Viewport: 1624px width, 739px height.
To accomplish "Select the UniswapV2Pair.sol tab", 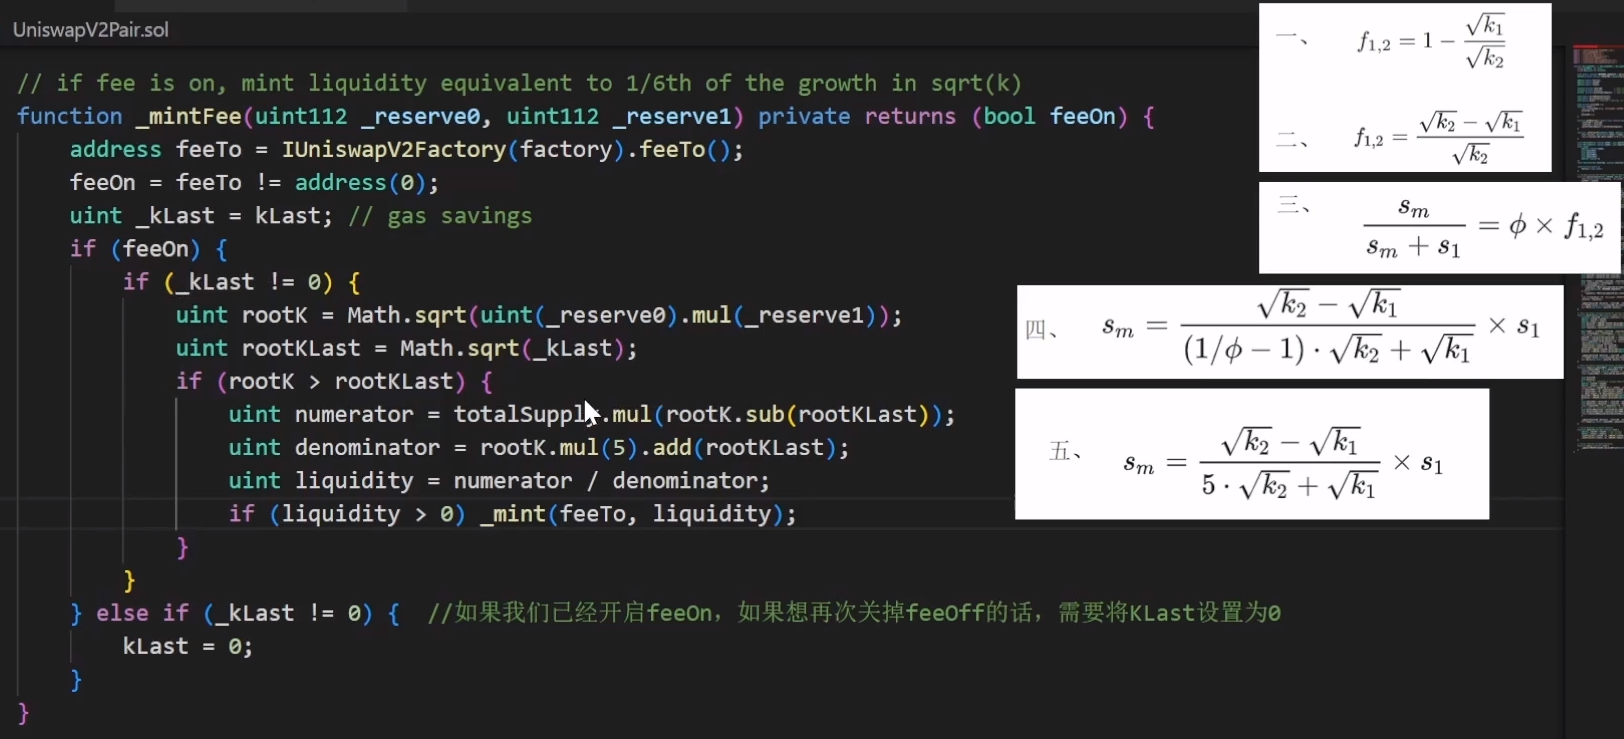I will pos(91,30).
